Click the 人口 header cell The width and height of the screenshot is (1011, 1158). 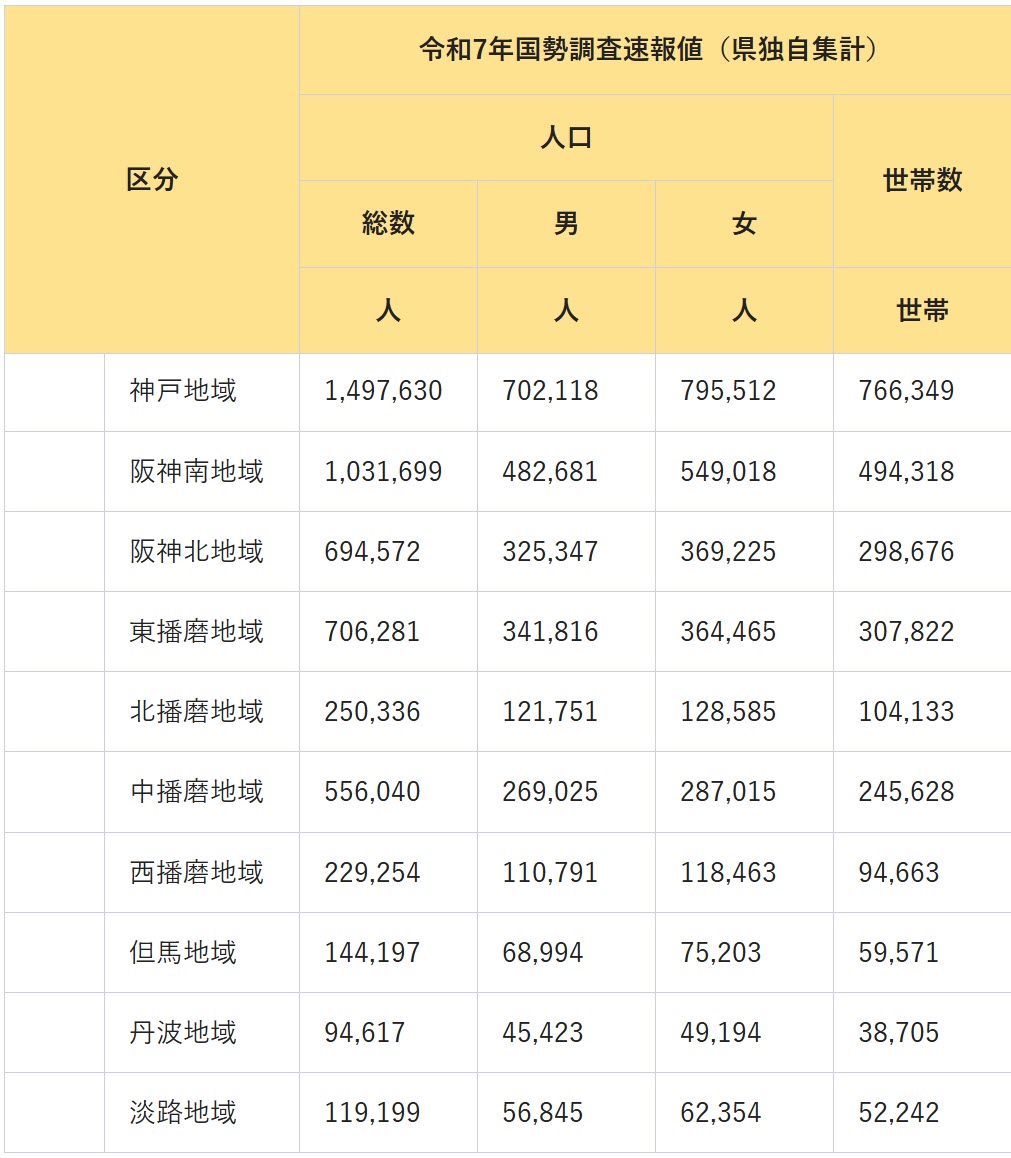point(566,137)
